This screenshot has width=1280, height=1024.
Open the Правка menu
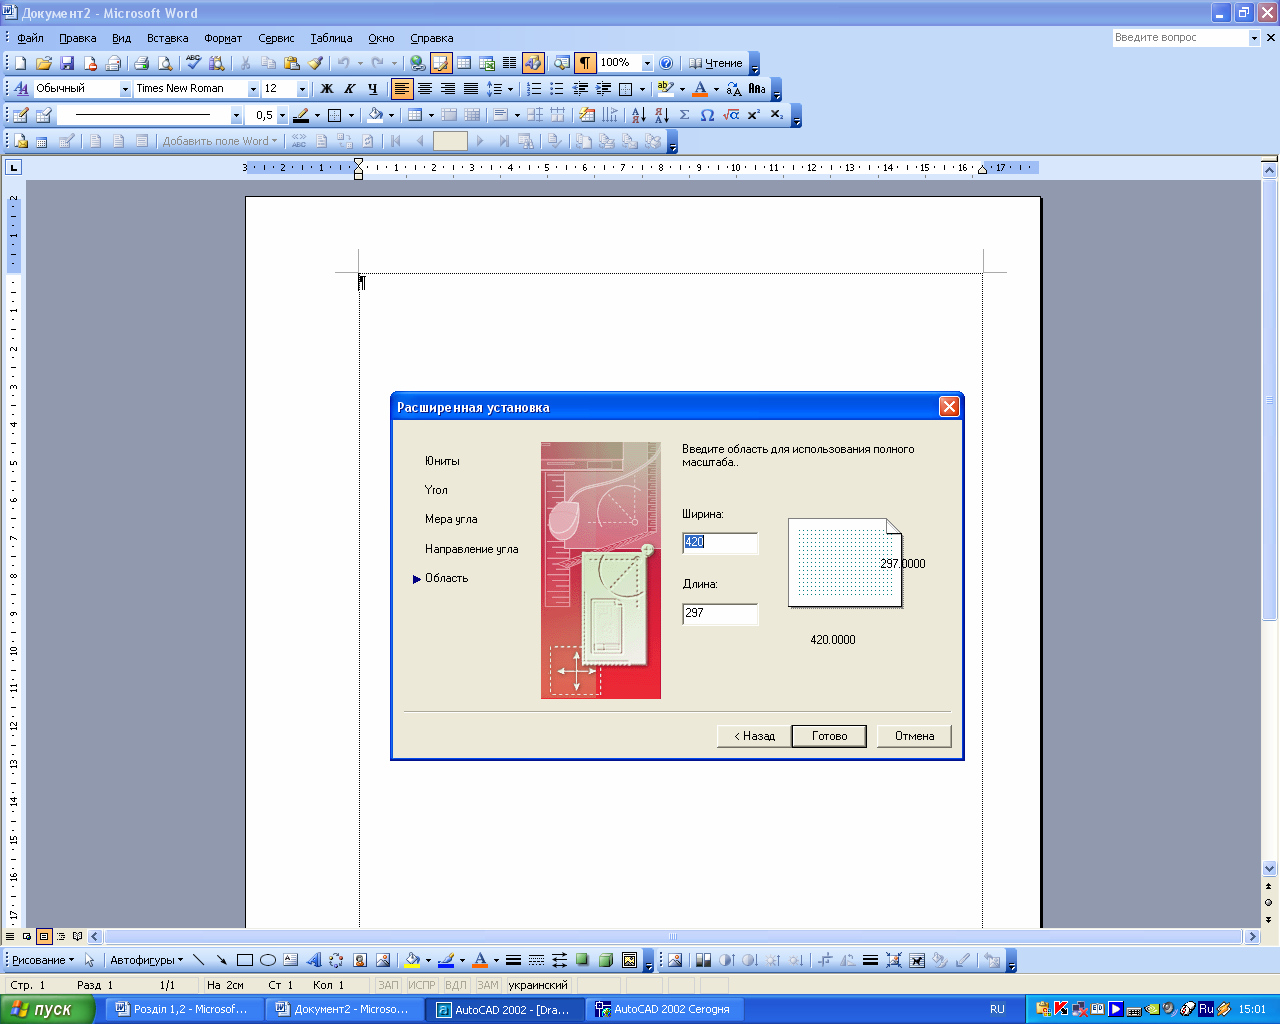(78, 38)
